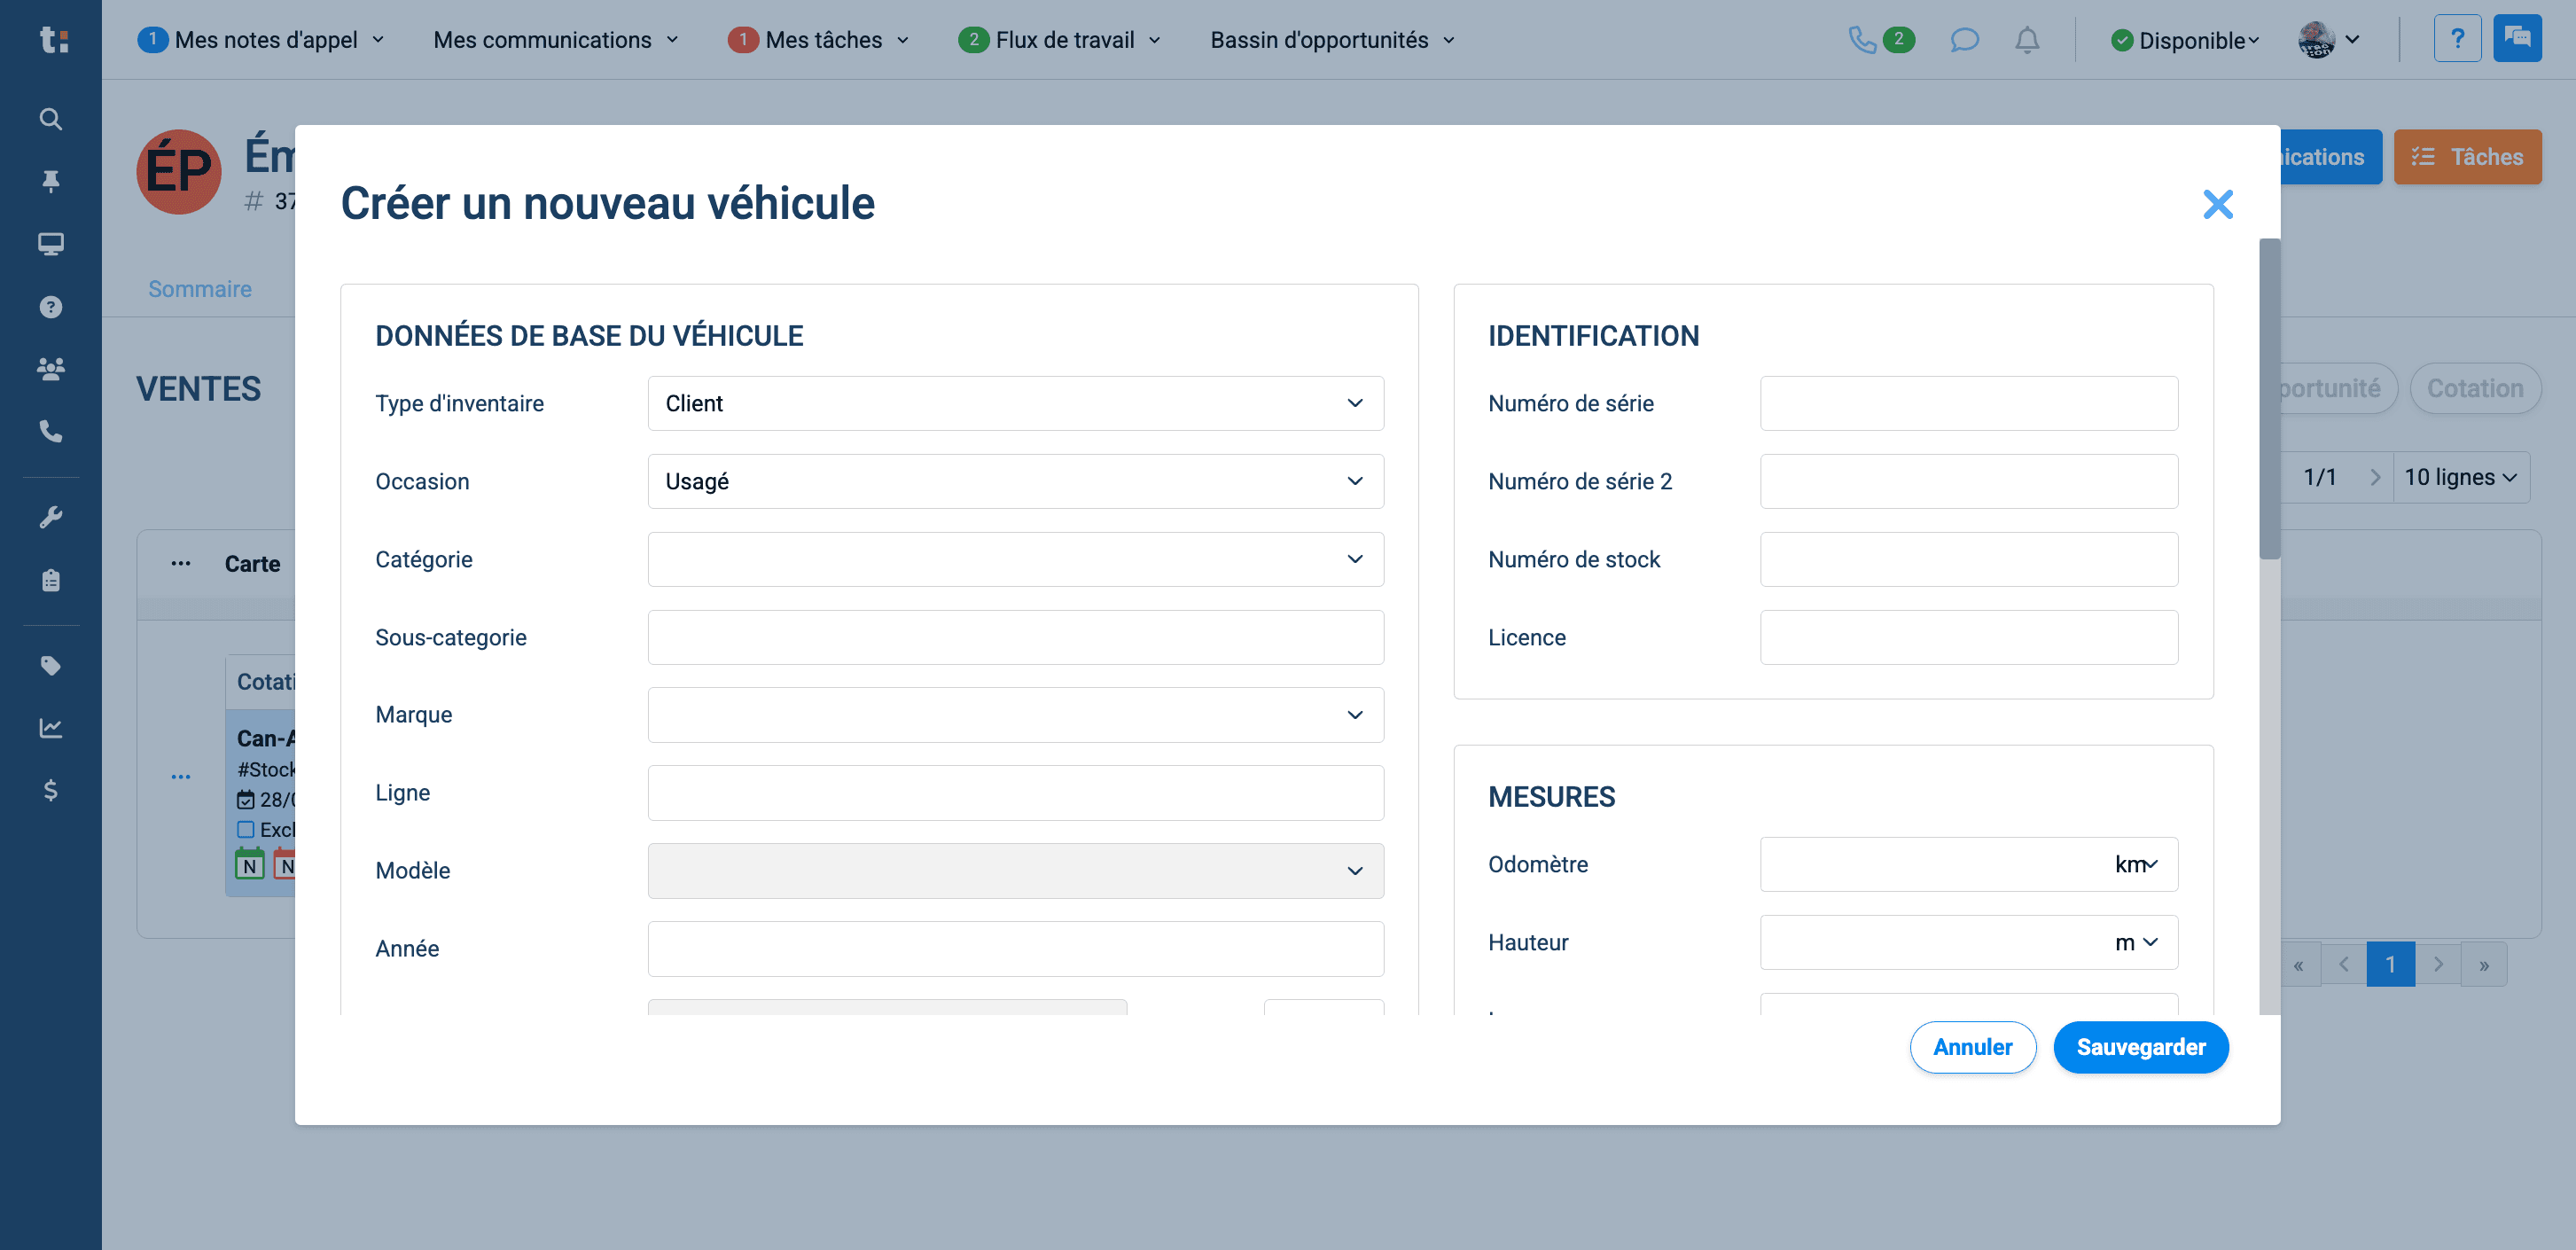The height and width of the screenshot is (1250, 2576).
Task: Open the monitor icon in the sidebar
Action: point(51,244)
